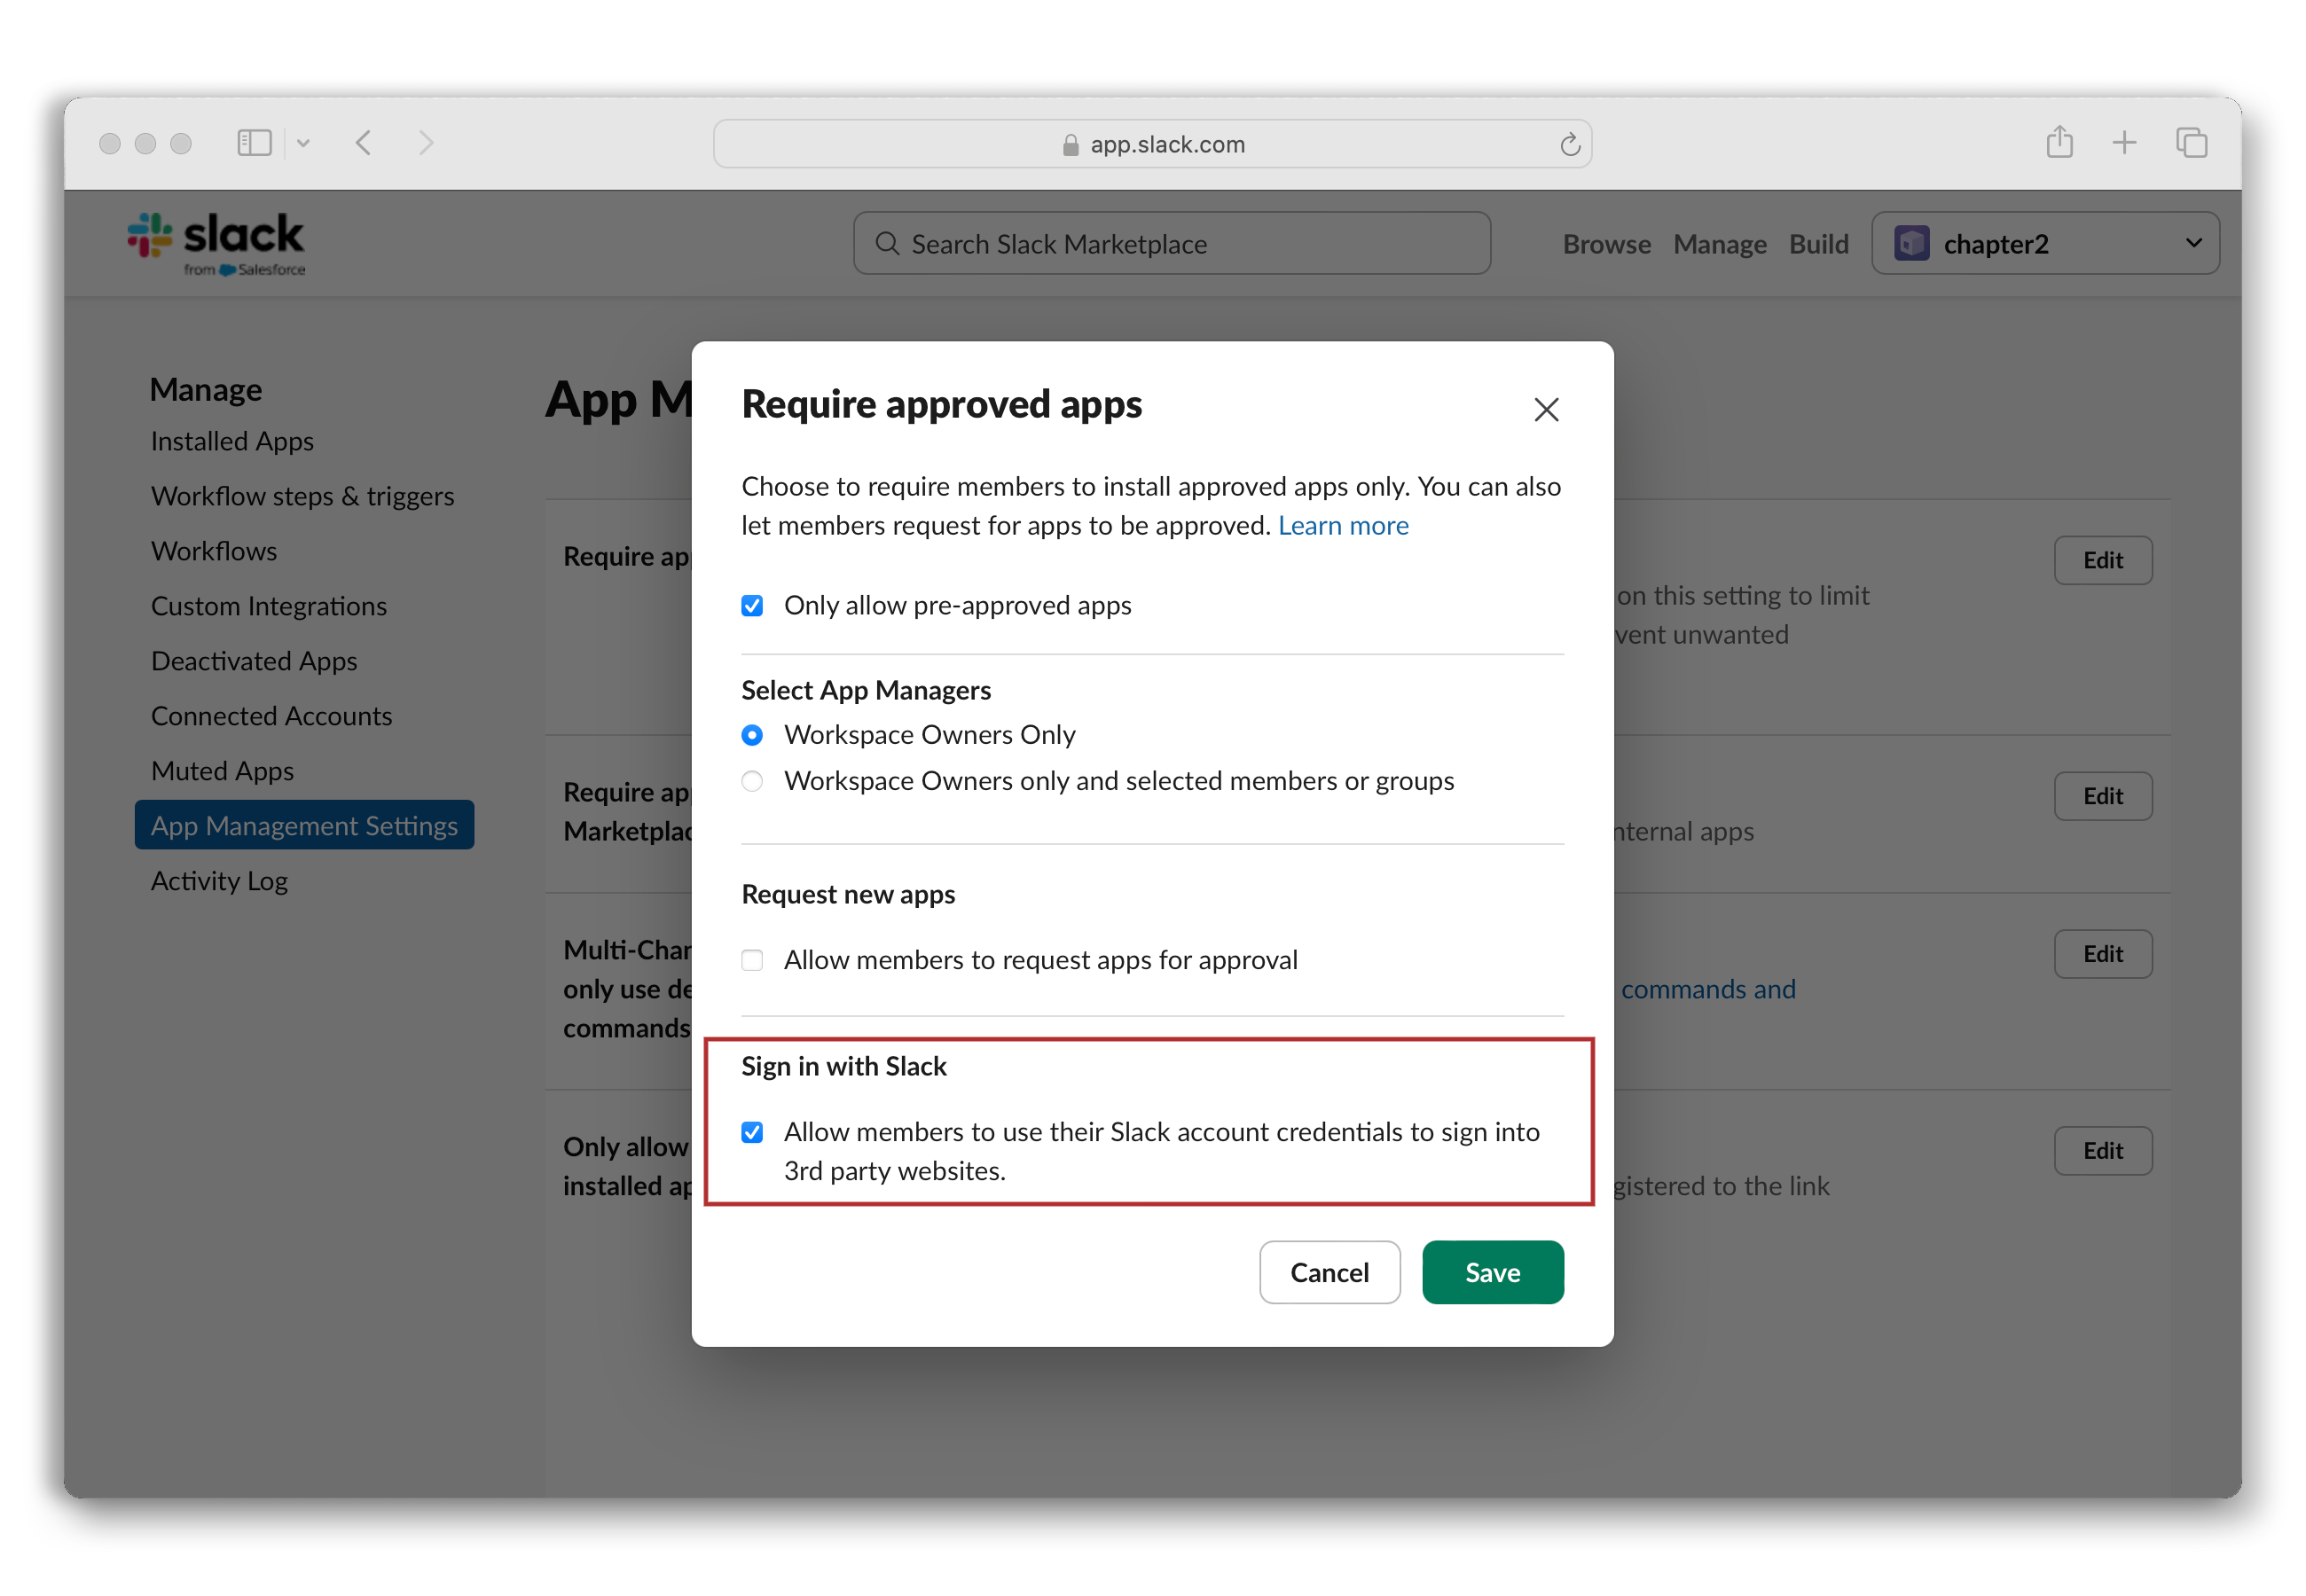This screenshot has width=2306, height=1596.
Task: Open a new tab with the plus icon
Action: (2124, 143)
